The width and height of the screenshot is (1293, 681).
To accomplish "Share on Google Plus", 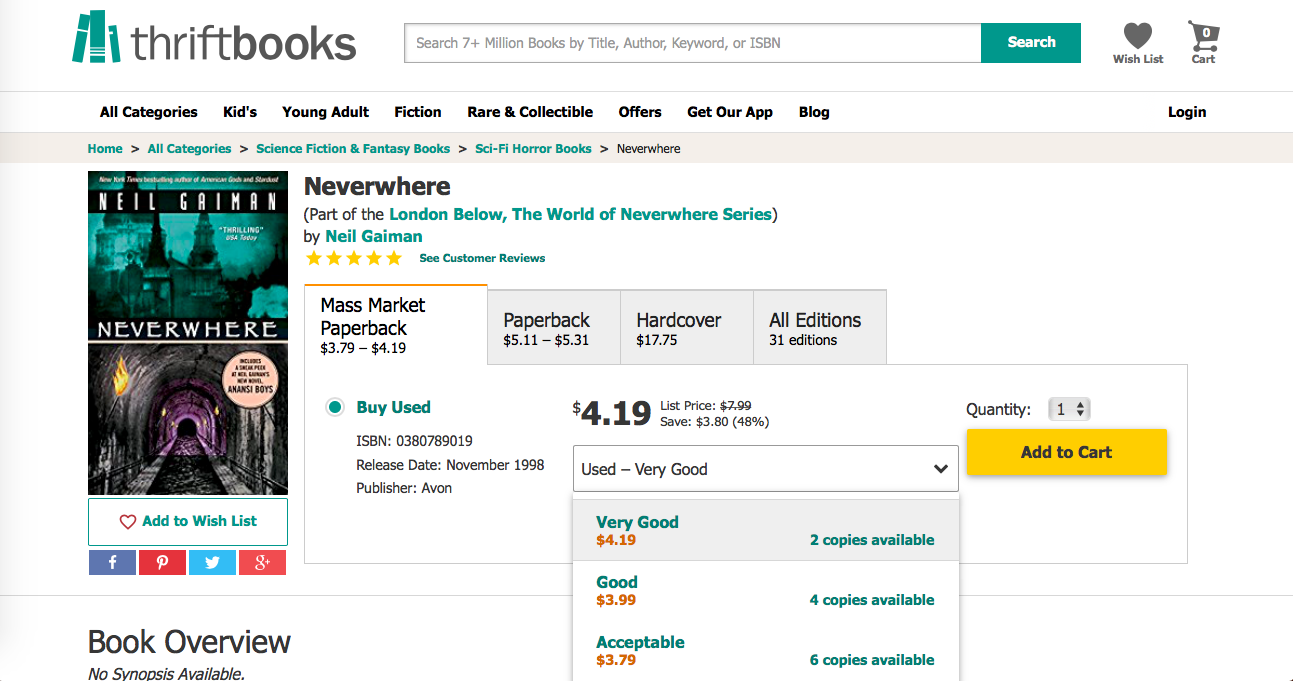I will pyautogui.click(x=262, y=563).
